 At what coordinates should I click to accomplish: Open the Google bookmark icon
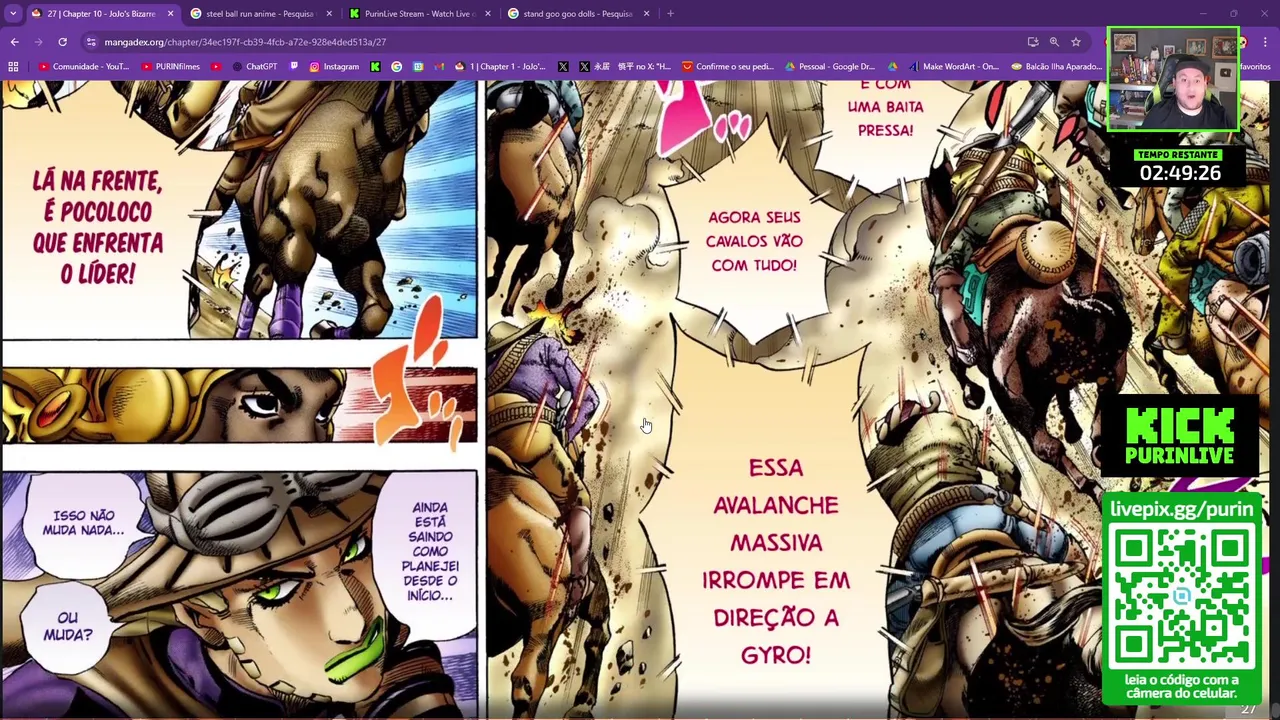tap(397, 67)
